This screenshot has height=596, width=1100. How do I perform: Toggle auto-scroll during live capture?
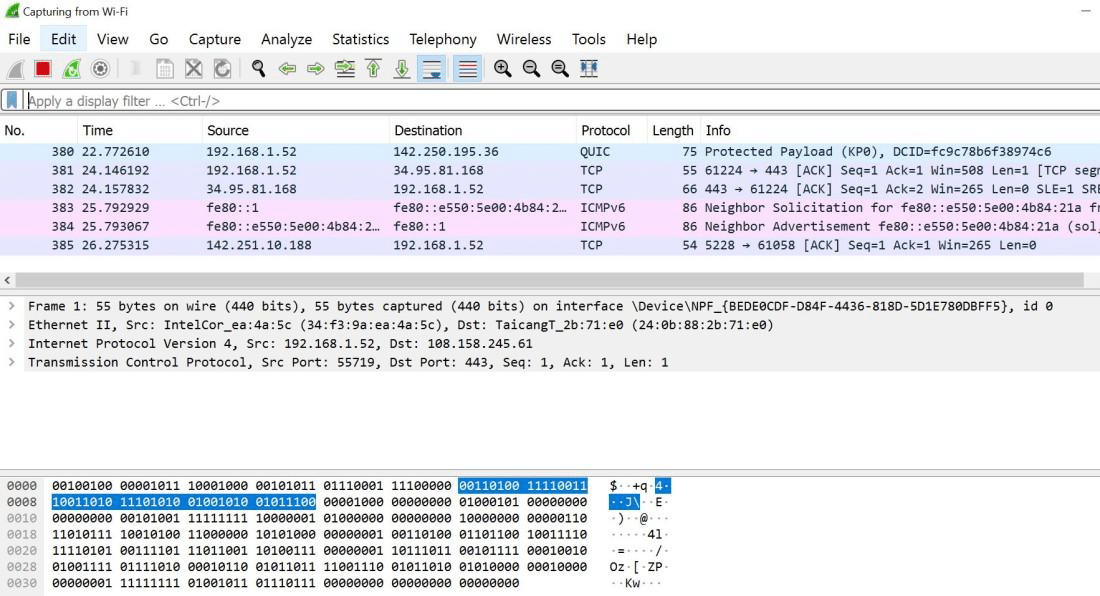432,69
